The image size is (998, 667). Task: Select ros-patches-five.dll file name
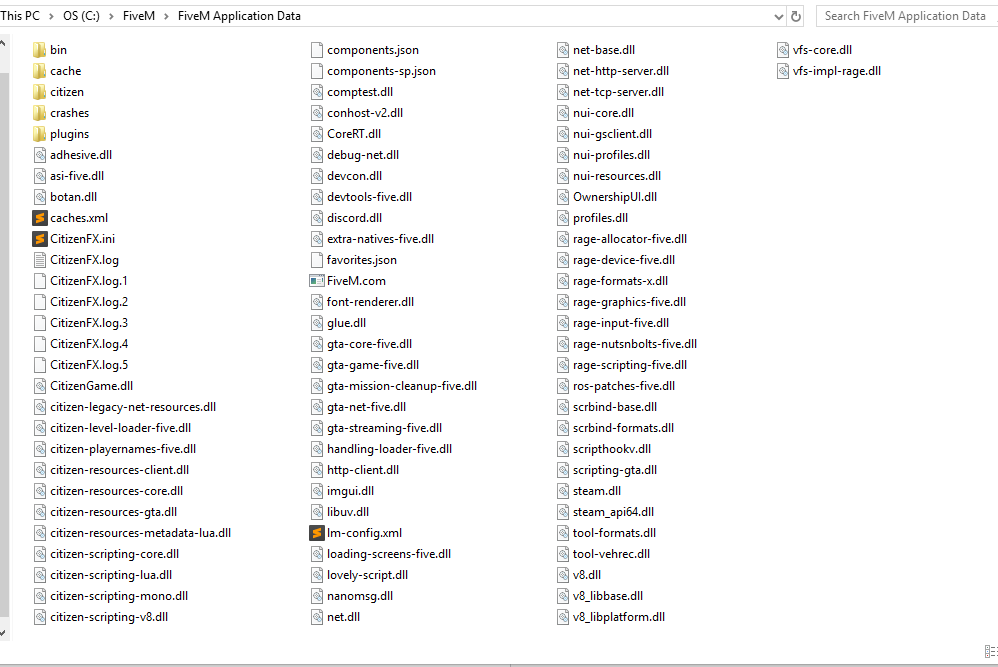[x=624, y=386]
